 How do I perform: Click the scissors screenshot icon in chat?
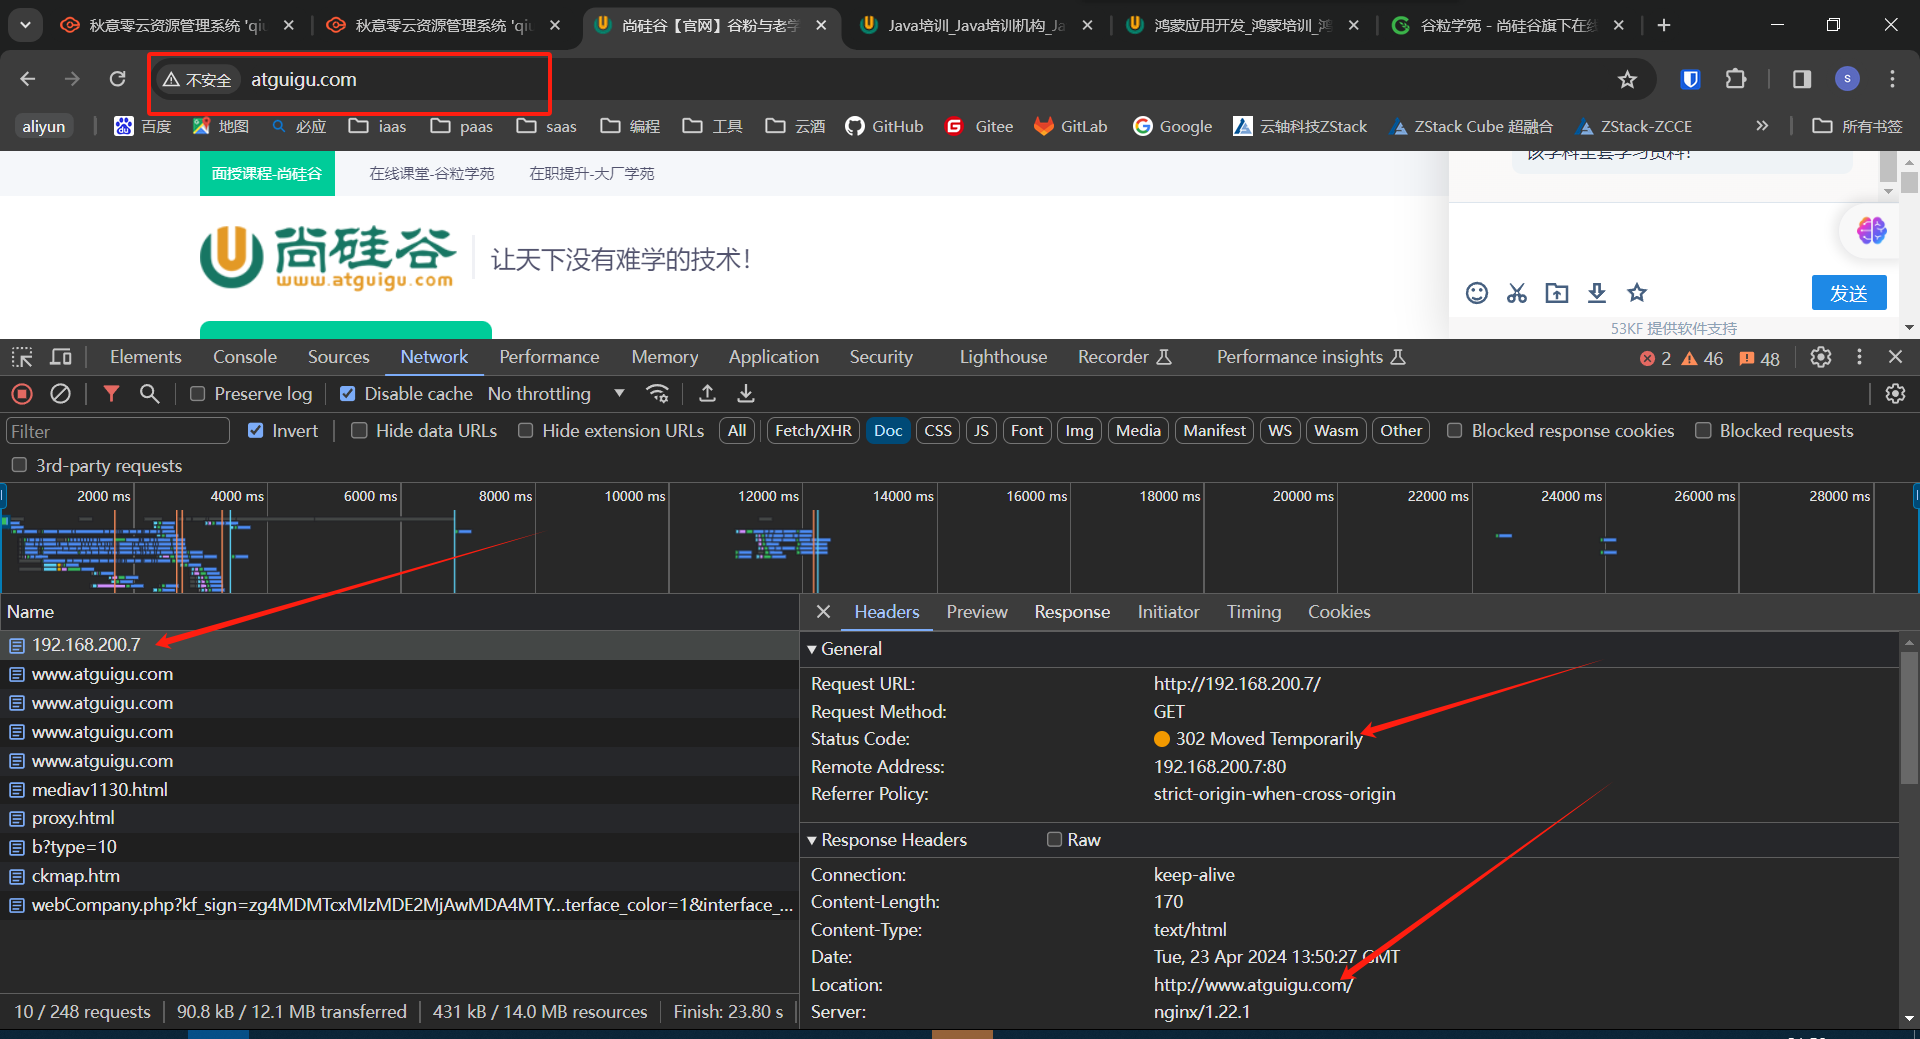(1517, 293)
